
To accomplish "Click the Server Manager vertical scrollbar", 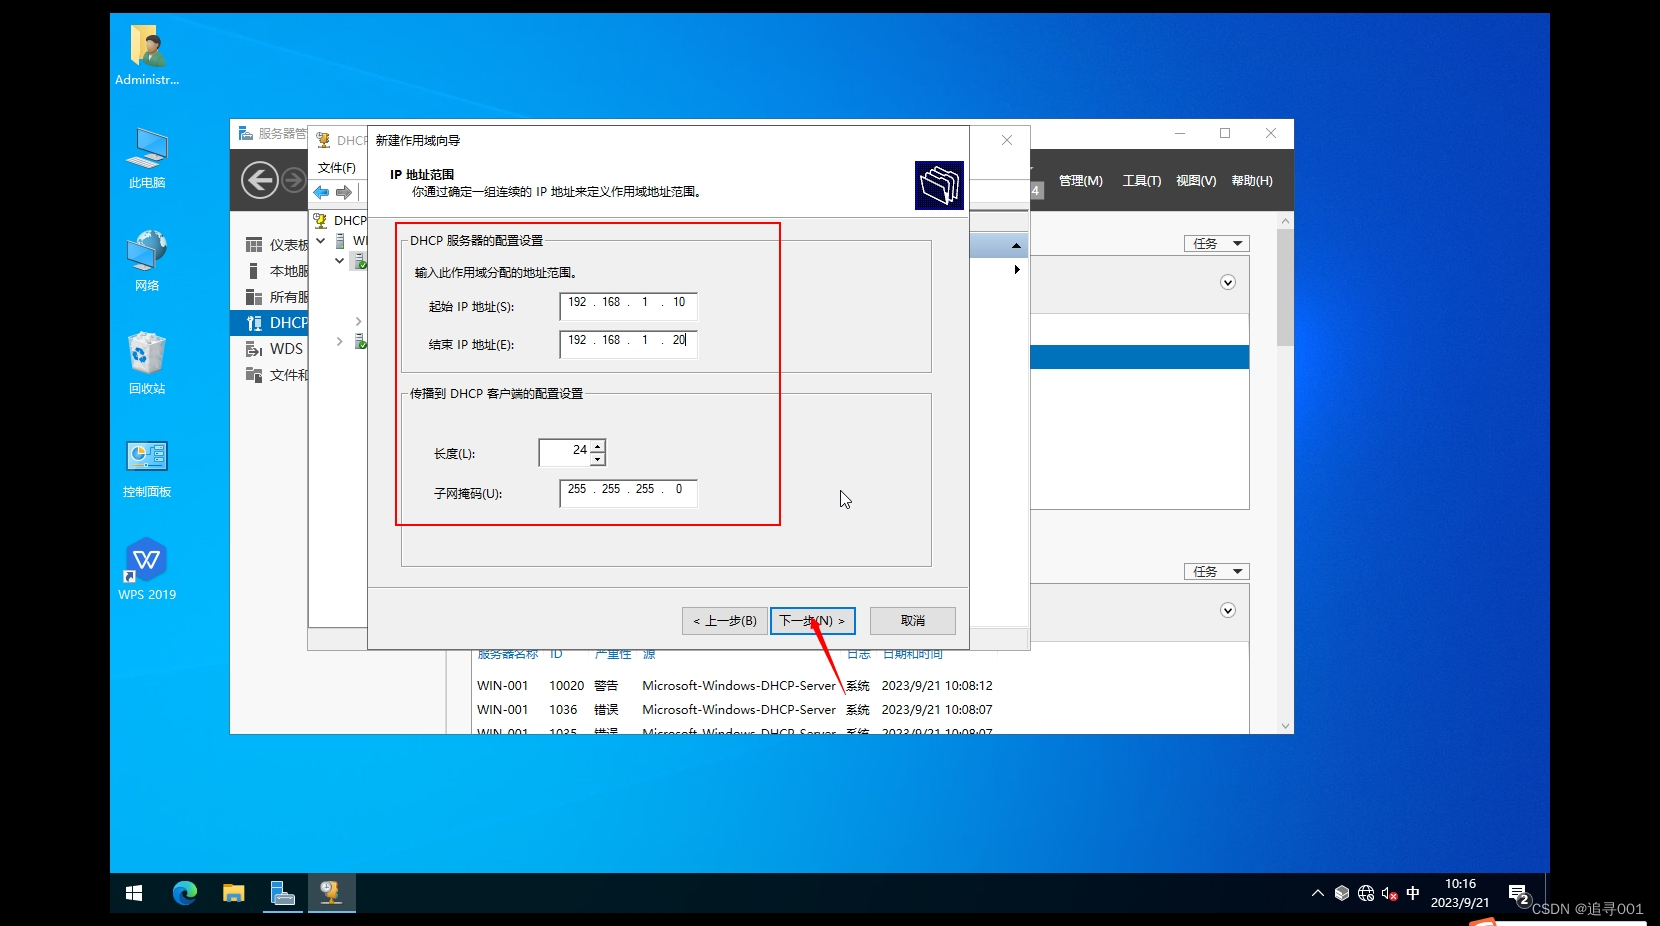I will click(1285, 288).
